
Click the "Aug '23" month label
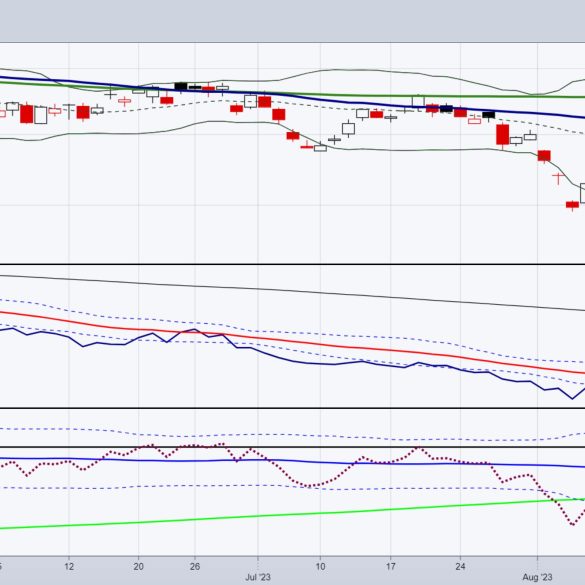[537, 577]
